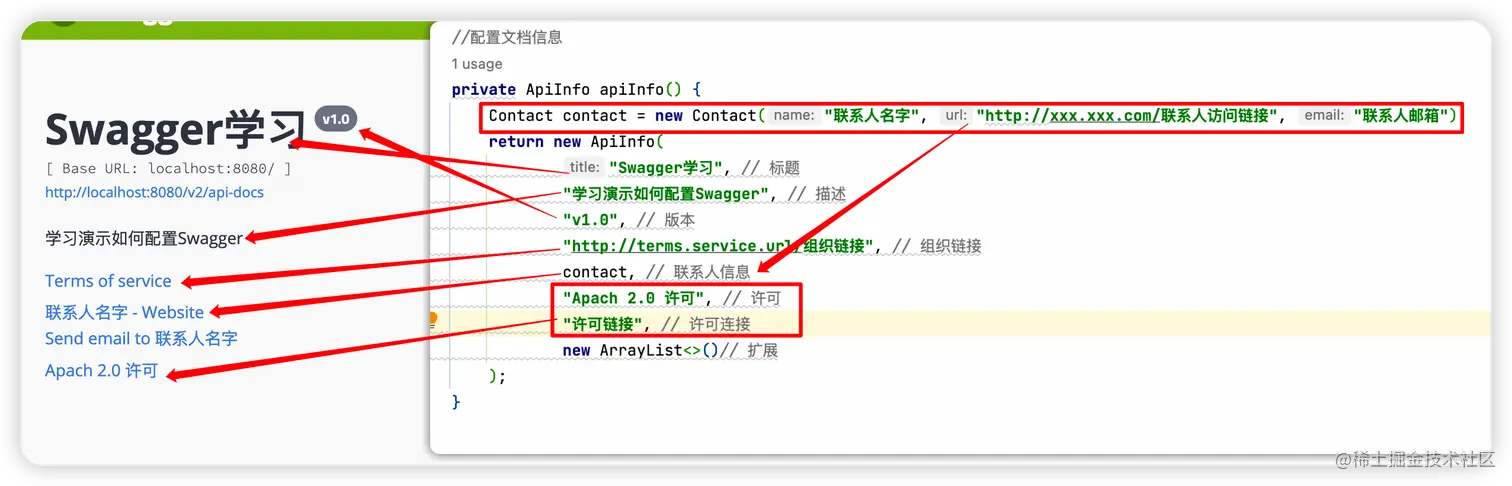Click the lightbulb intention icon in editor gutter
The width and height of the screenshot is (1512, 486).
433,320
